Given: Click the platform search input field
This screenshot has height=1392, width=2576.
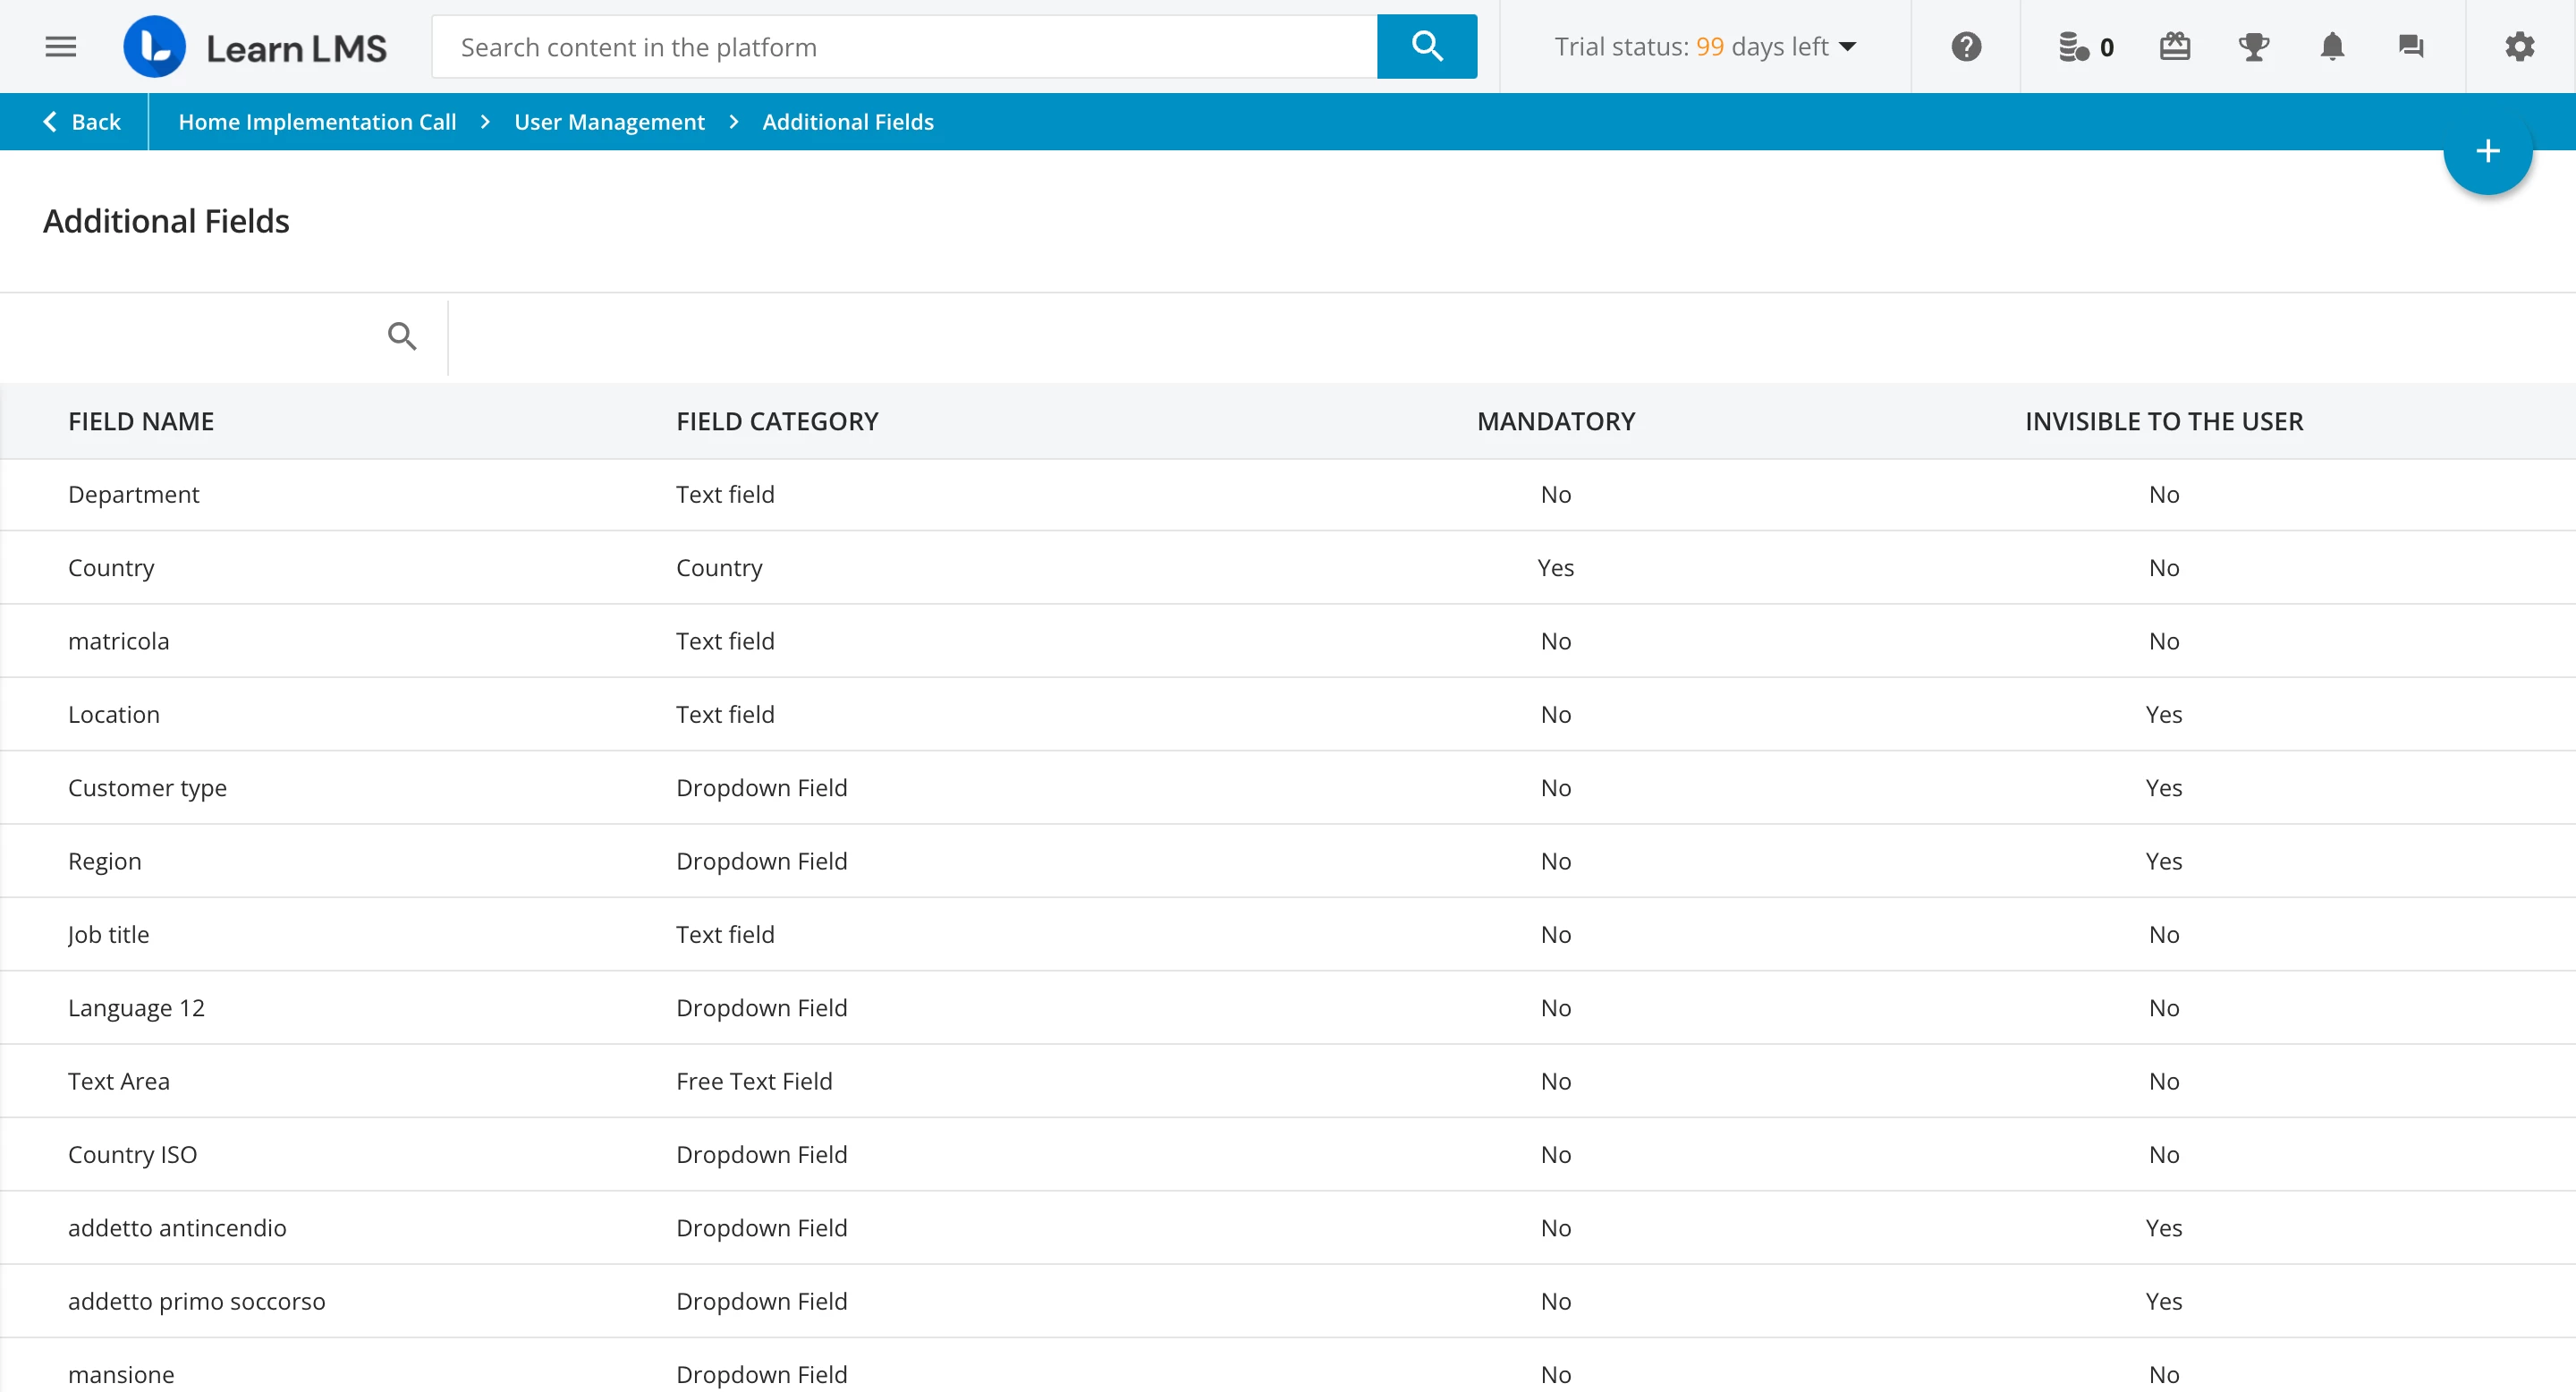Looking at the screenshot, I should tap(904, 47).
